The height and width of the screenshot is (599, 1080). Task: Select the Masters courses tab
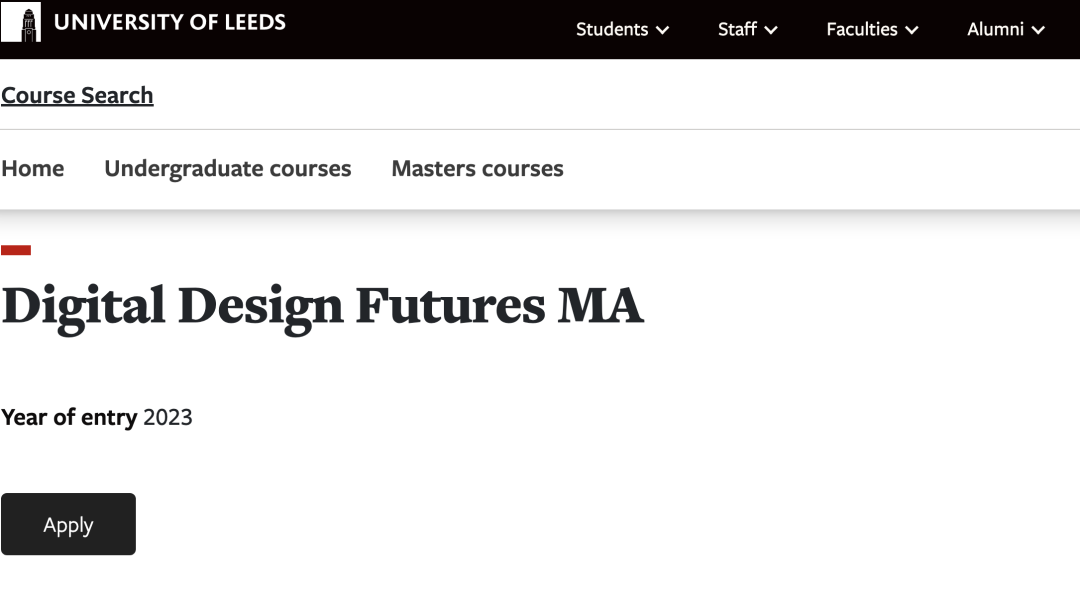tap(477, 169)
